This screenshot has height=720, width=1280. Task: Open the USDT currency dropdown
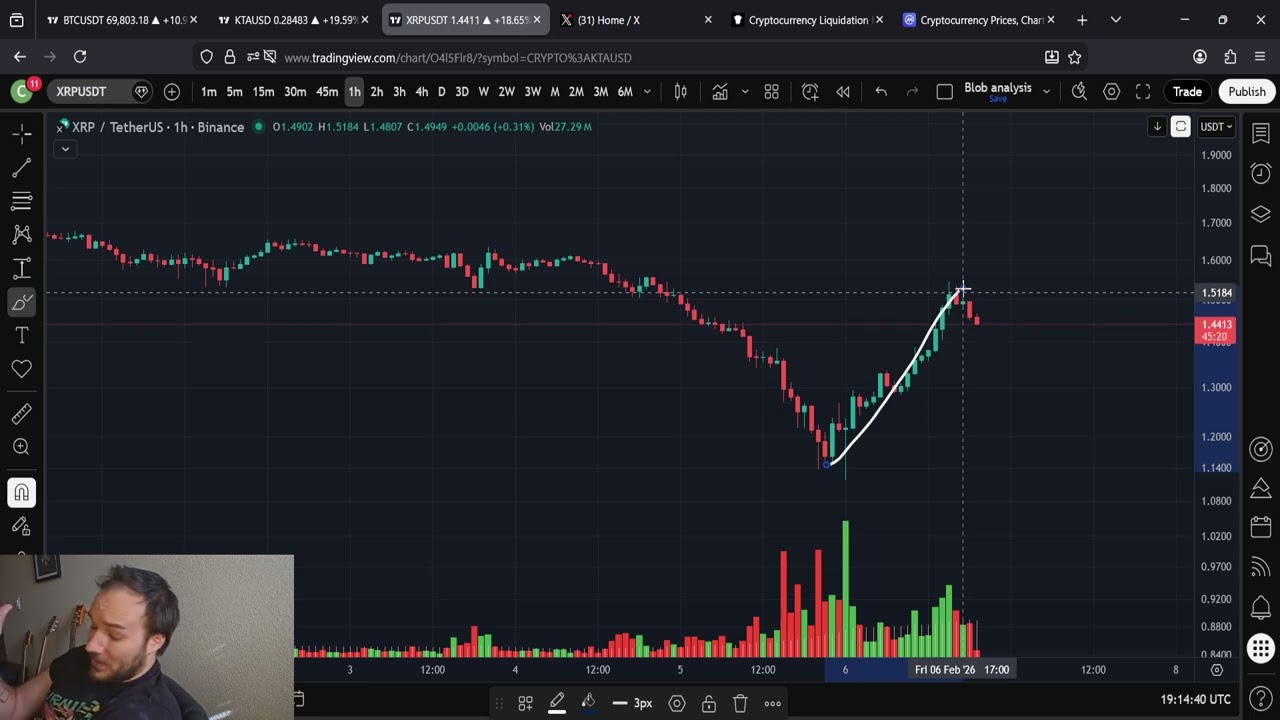coord(1217,127)
